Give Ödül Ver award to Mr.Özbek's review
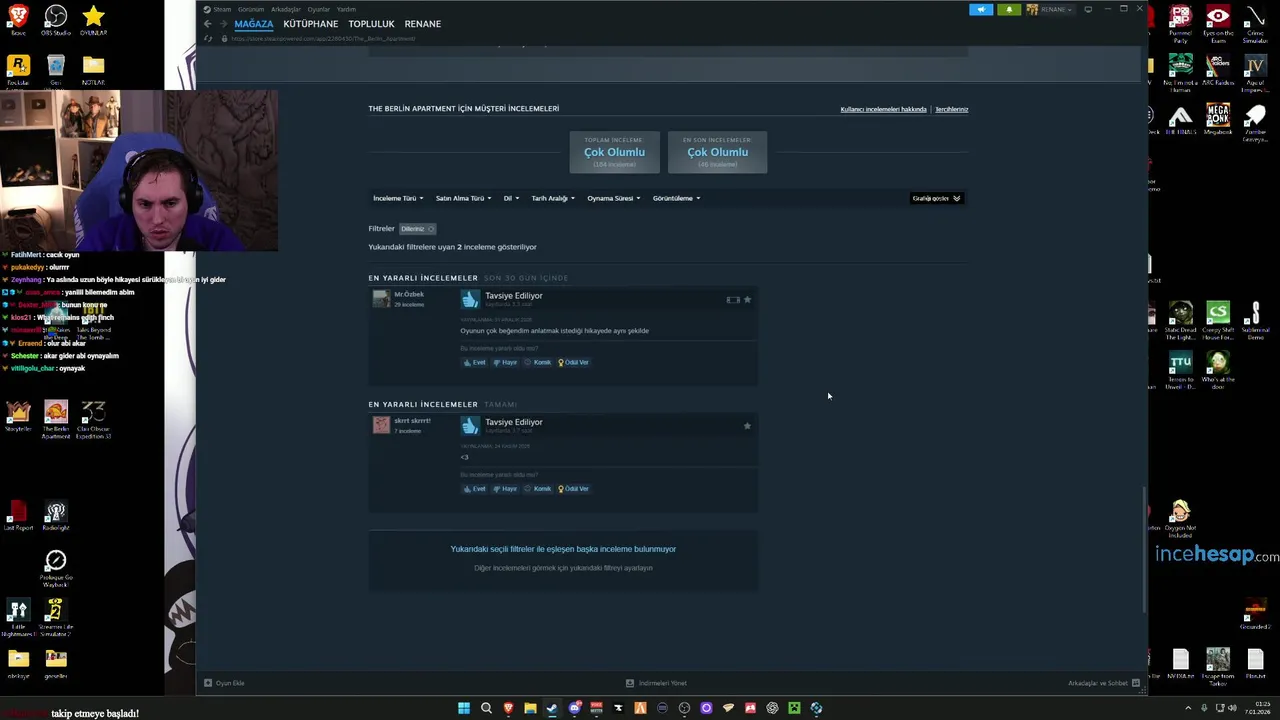The height and width of the screenshot is (720, 1280). 573,362
